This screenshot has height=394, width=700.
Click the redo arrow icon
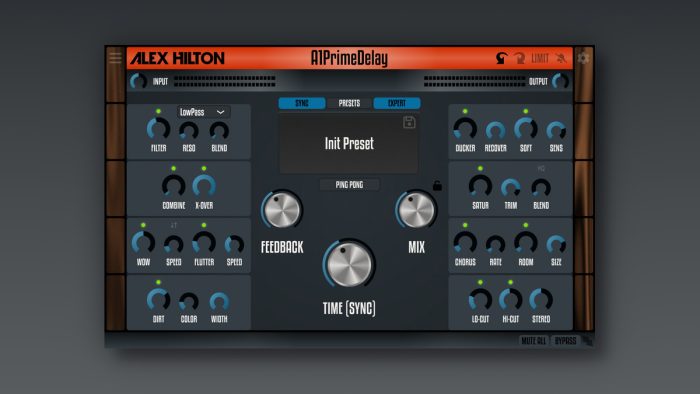click(x=519, y=58)
